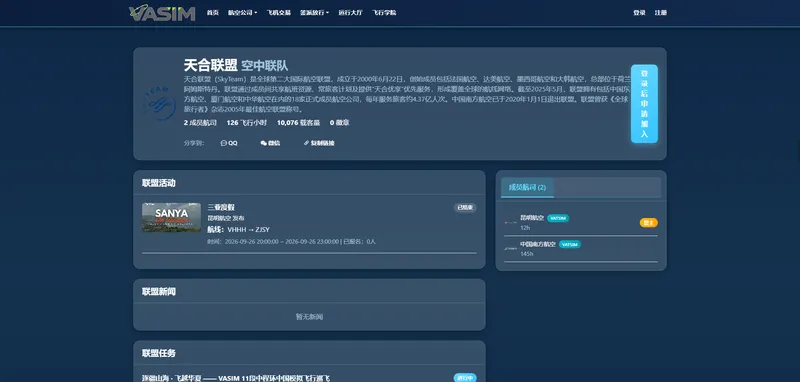The height and width of the screenshot is (382, 800).
Task: Open the SANYA event thumbnail
Action: click(171, 217)
